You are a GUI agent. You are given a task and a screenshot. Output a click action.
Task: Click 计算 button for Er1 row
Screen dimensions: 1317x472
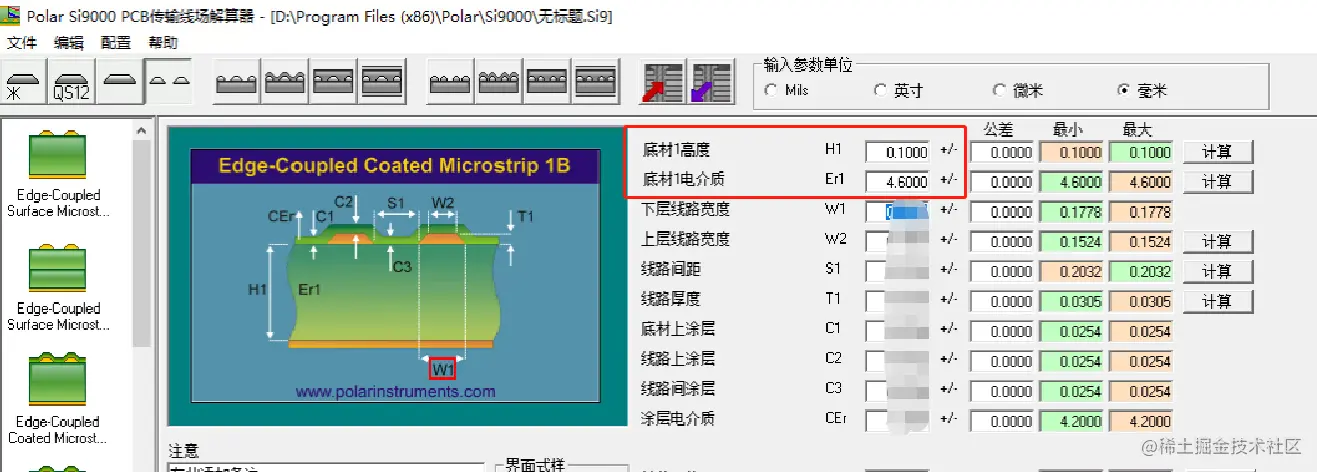[x=1217, y=182]
